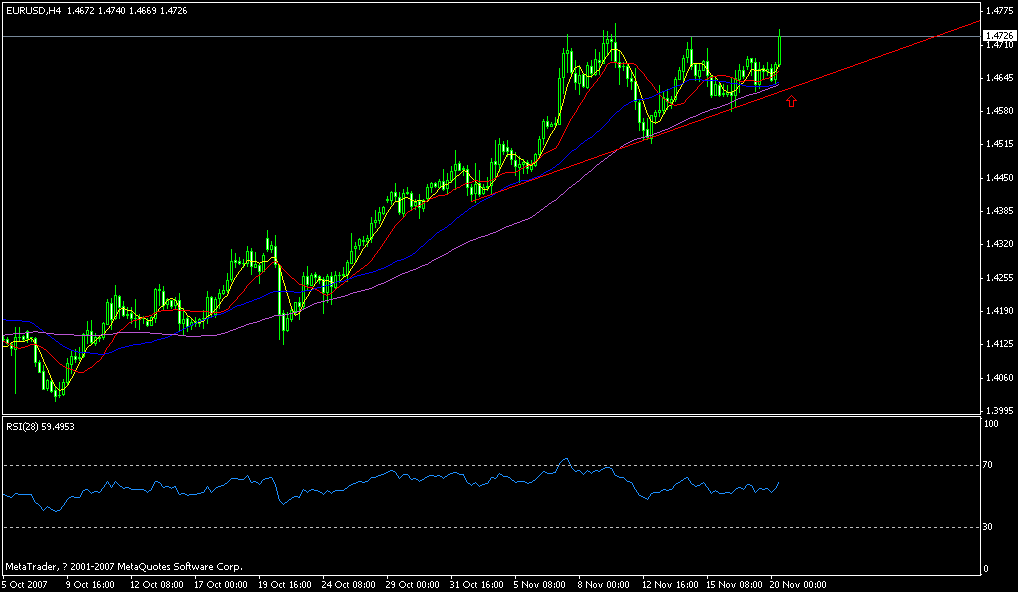1018x592 pixels.
Task: Click the 1.4450 price axis label
Action: [999, 178]
